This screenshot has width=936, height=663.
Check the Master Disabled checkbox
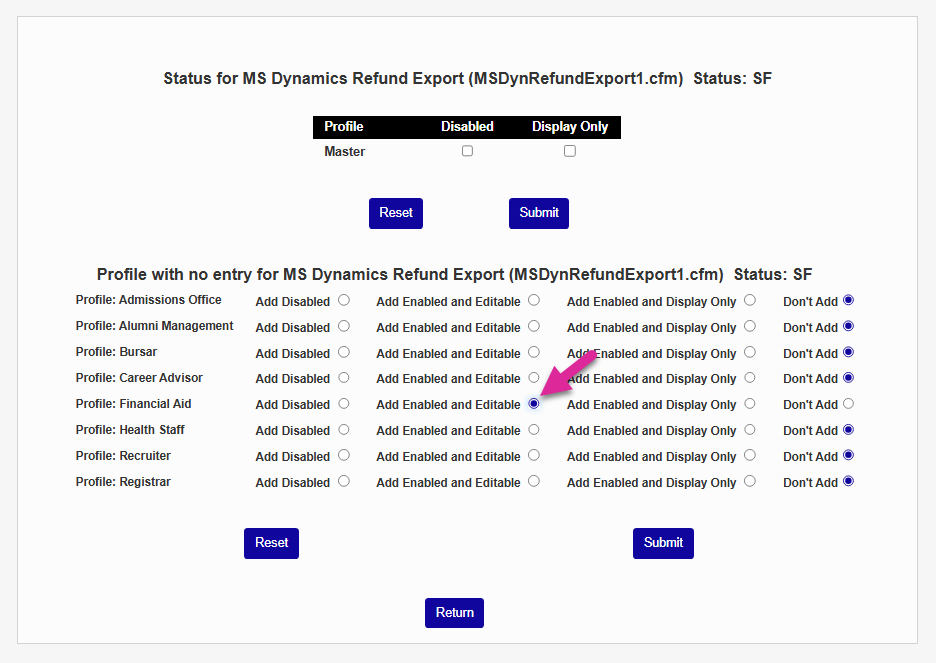pyautogui.click(x=467, y=151)
